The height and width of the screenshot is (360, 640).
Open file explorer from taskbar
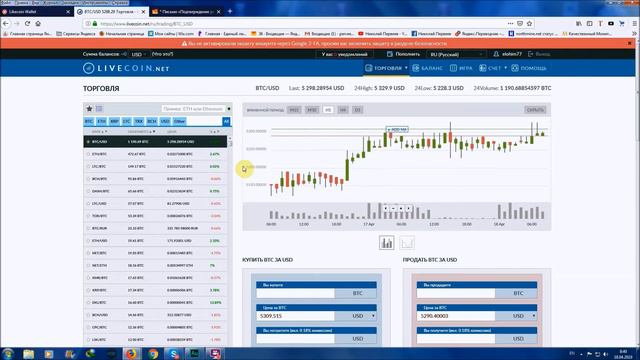click(29, 353)
